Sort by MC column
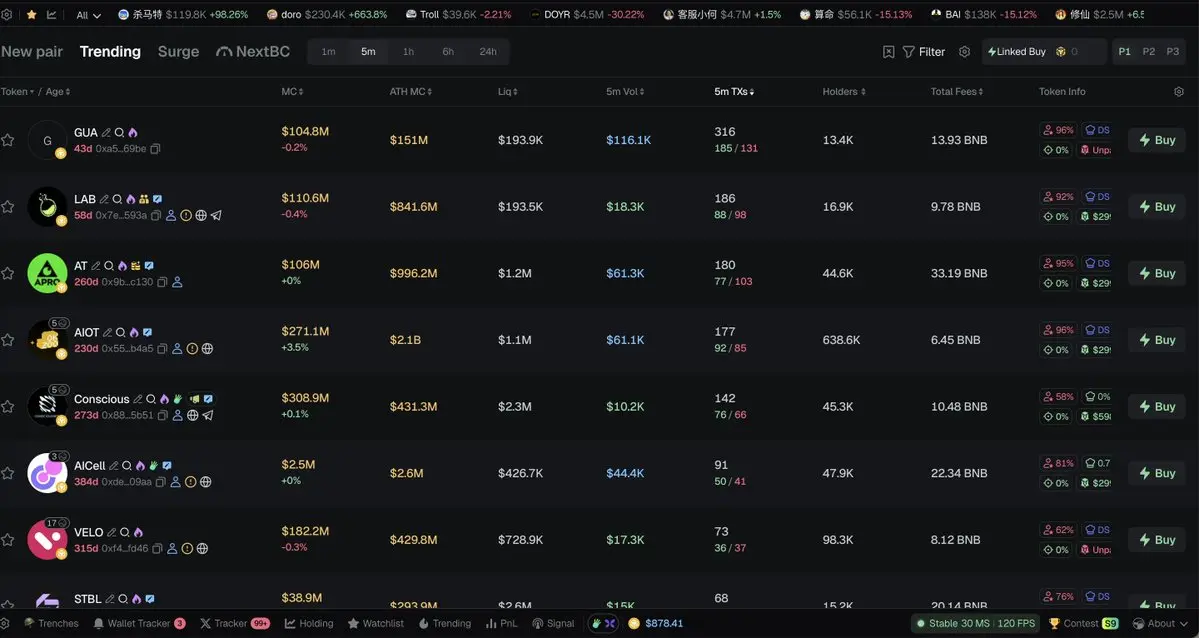The width and height of the screenshot is (1199, 638). click(x=292, y=91)
